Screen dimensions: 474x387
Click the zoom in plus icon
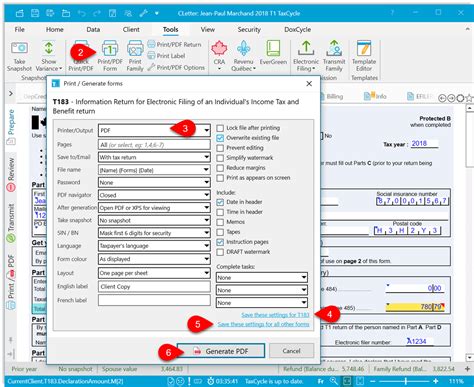tap(436, 381)
